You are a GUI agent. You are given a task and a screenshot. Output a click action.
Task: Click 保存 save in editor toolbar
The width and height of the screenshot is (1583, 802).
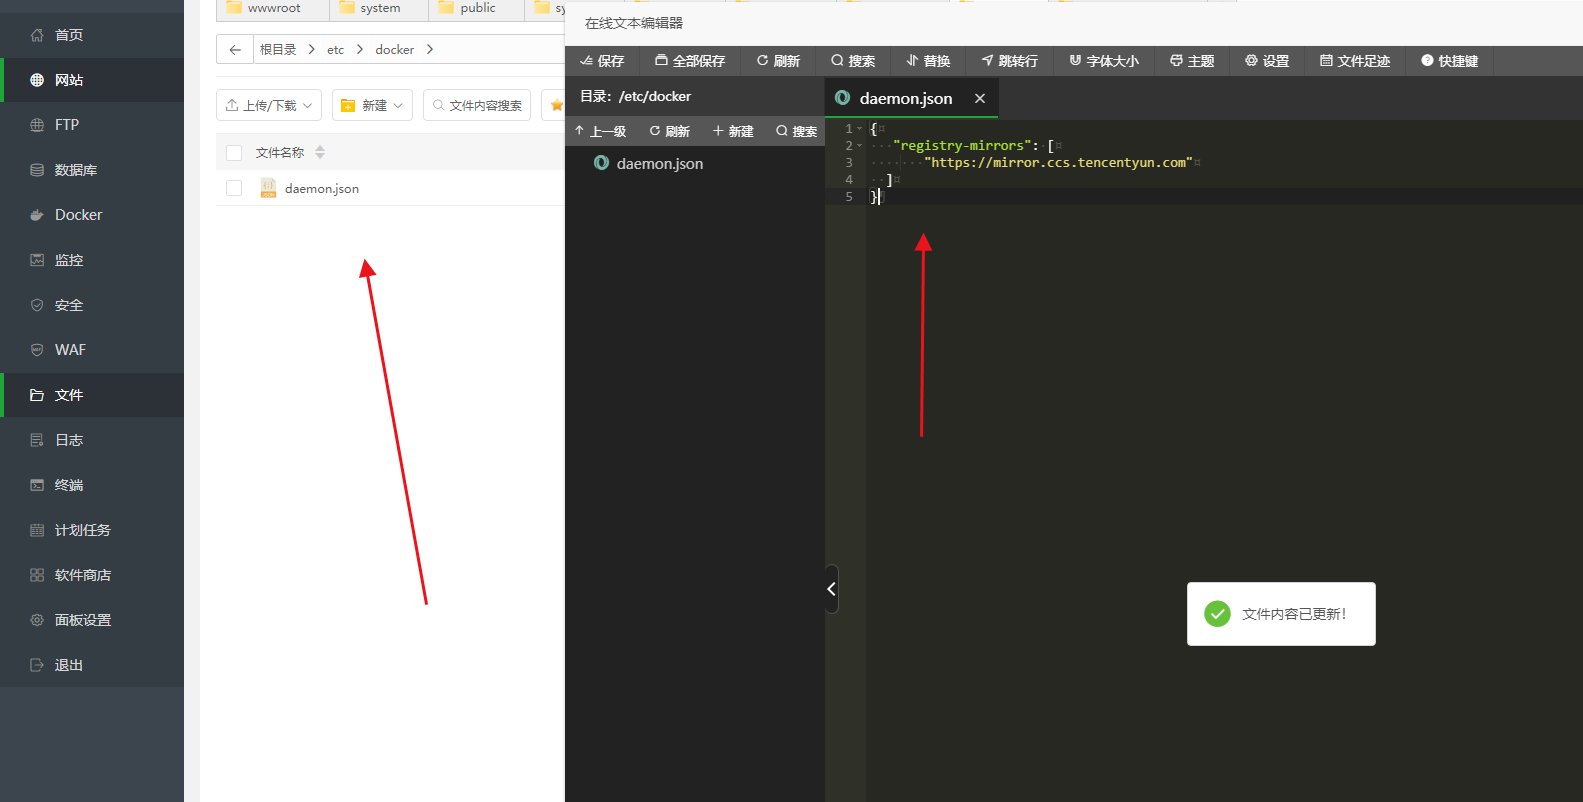[602, 61]
